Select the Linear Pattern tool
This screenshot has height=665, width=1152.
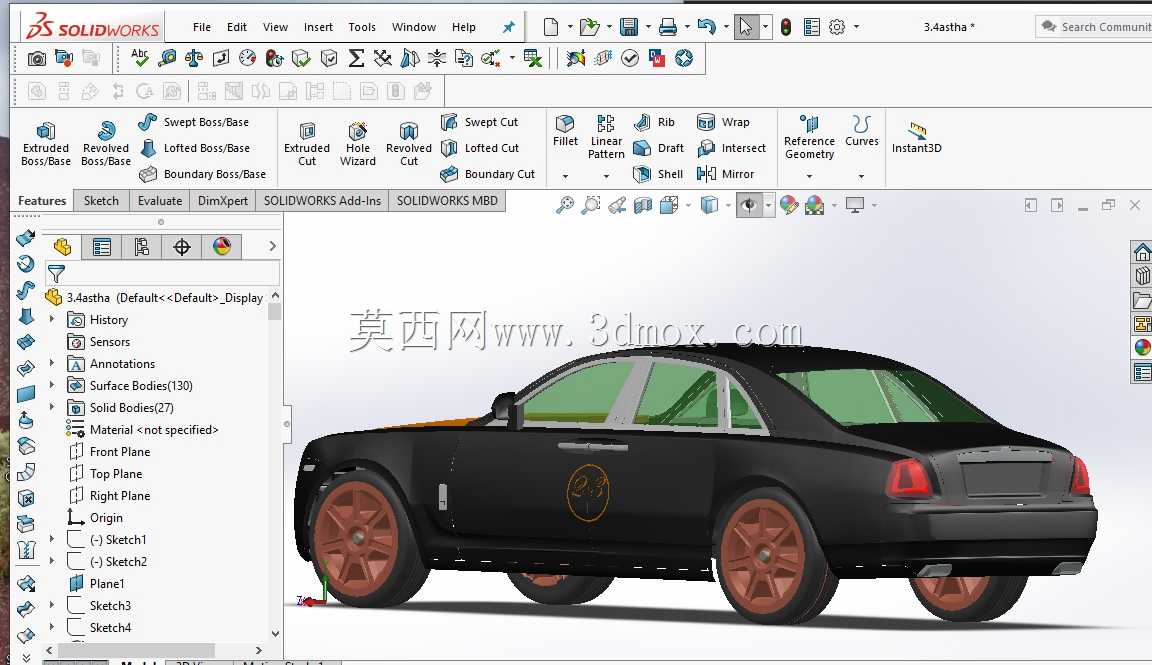(606, 137)
